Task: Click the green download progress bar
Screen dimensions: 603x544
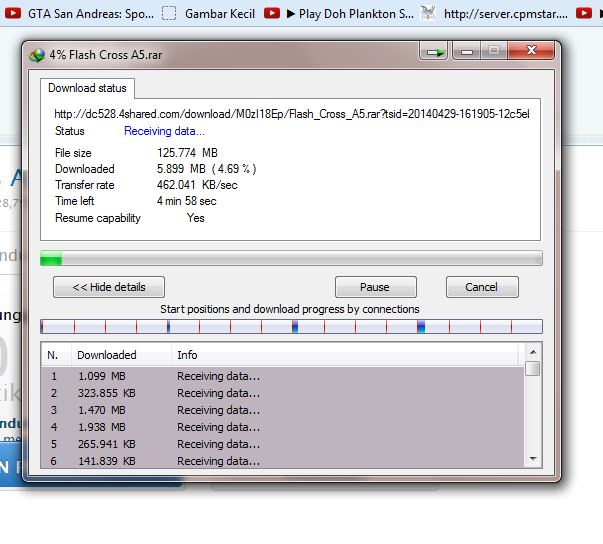Action: point(291,258)
